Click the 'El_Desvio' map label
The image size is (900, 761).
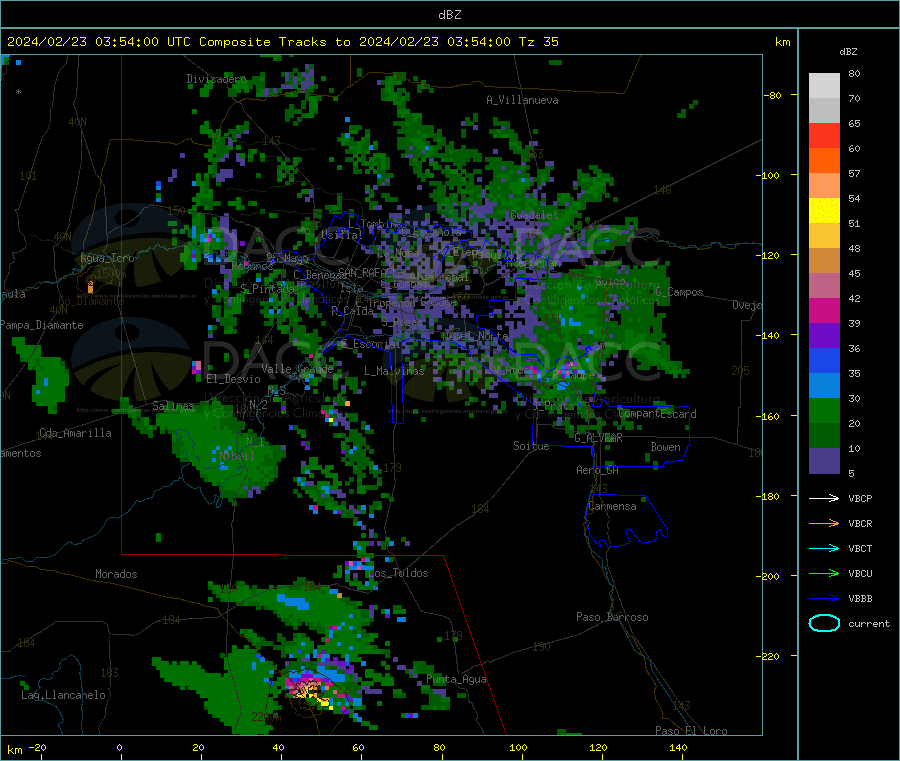coord(233,379)
